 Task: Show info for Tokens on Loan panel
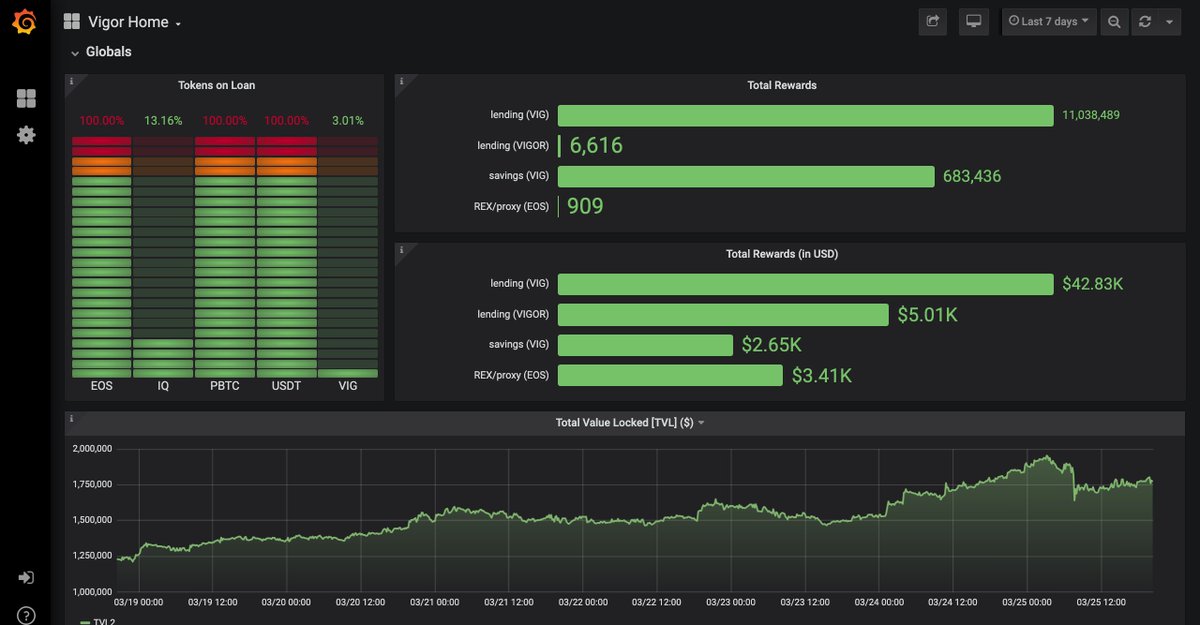(70, 81)
